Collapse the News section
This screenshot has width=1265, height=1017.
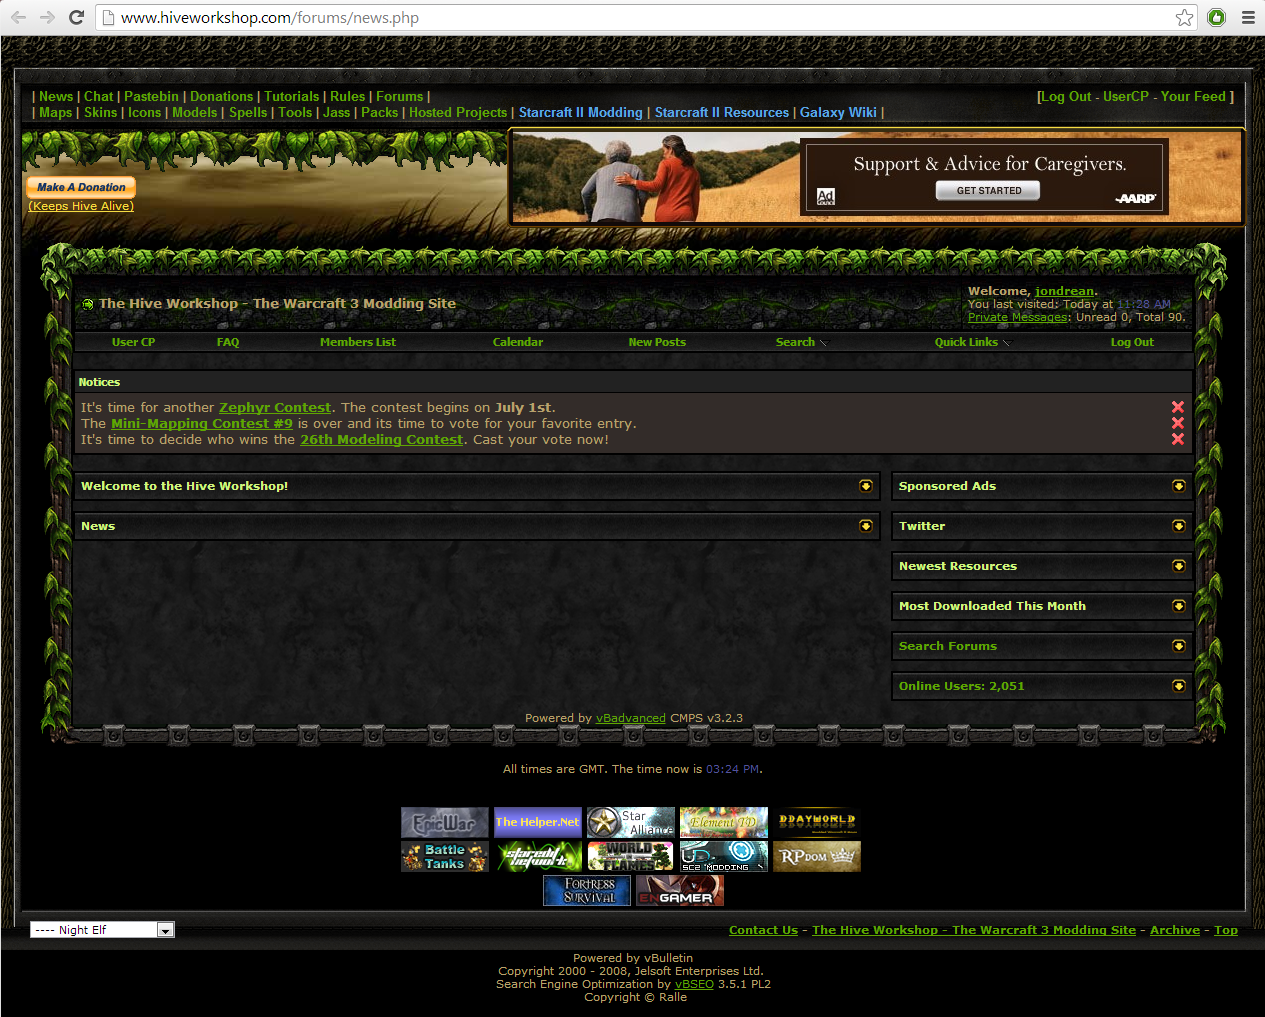click(866, 526)
